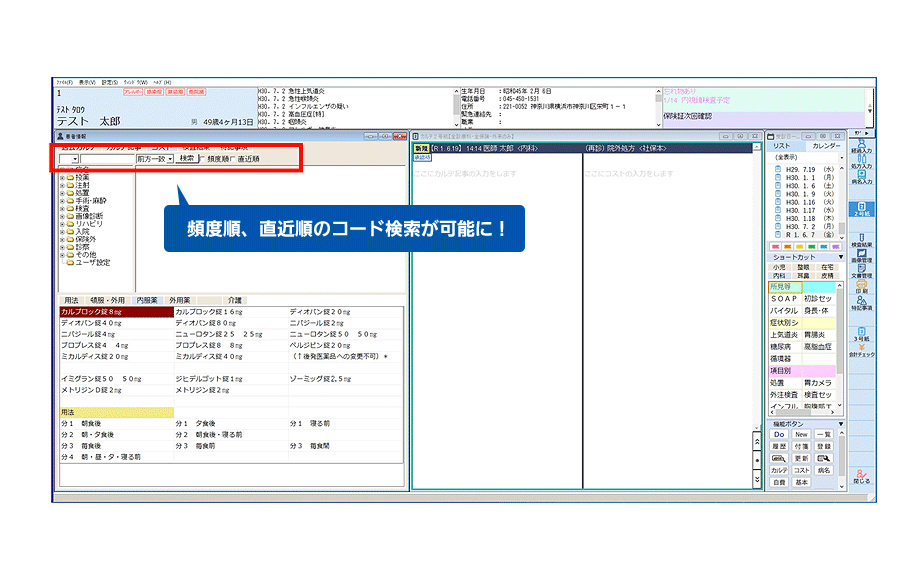Click the list-search icon button in 機能ボタン
920x568 pixels.
(x=824, y=458)
